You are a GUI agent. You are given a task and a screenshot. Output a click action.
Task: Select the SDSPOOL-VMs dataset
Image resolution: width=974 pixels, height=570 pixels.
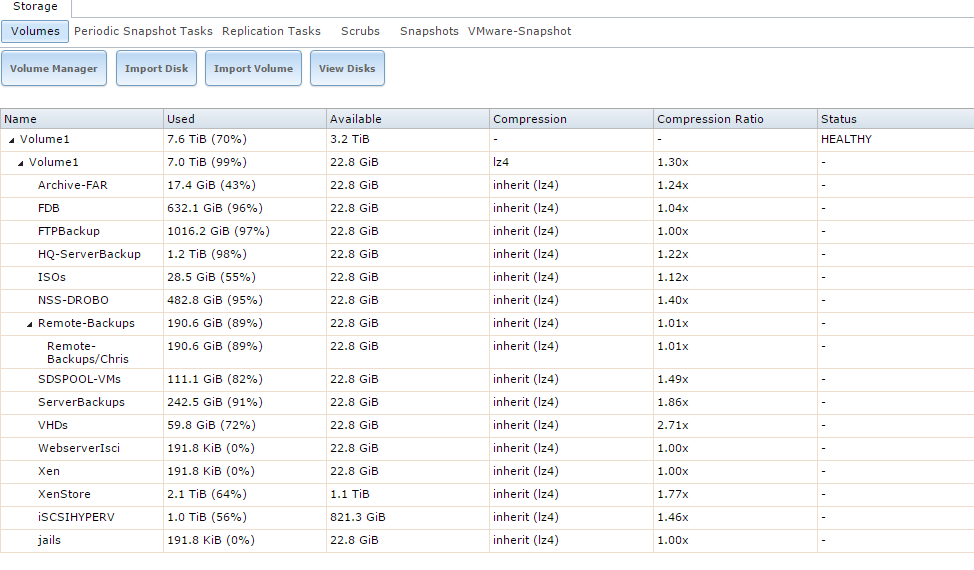pyautogui.click(x=80, y=379)
